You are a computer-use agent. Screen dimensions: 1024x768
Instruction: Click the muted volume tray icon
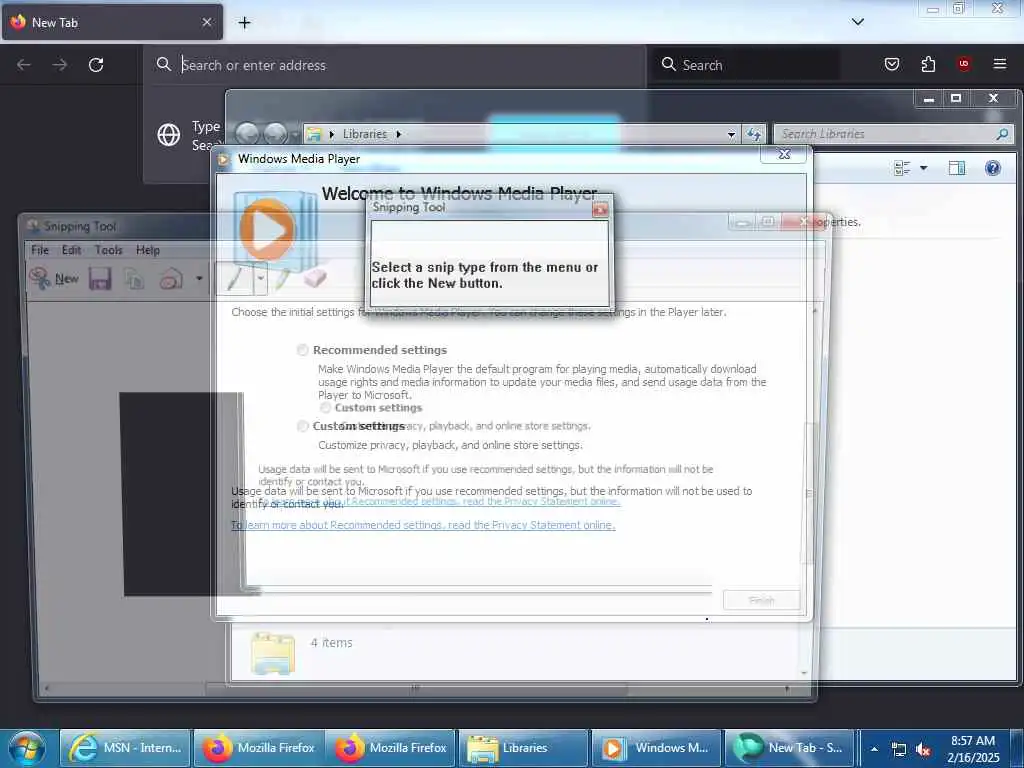pyautogui.click(x=922, y=750)
